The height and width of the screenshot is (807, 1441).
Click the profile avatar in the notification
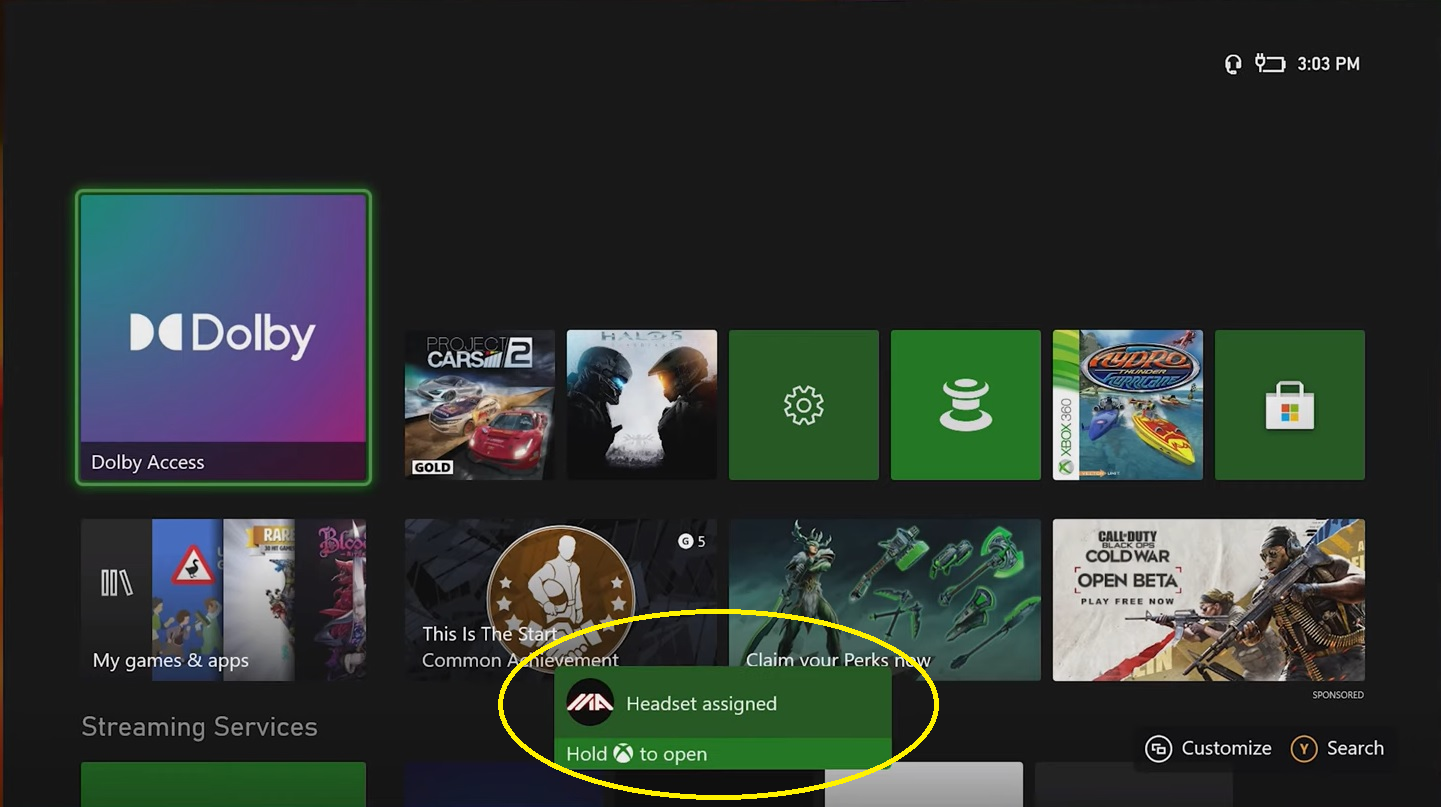coord(590,703)
